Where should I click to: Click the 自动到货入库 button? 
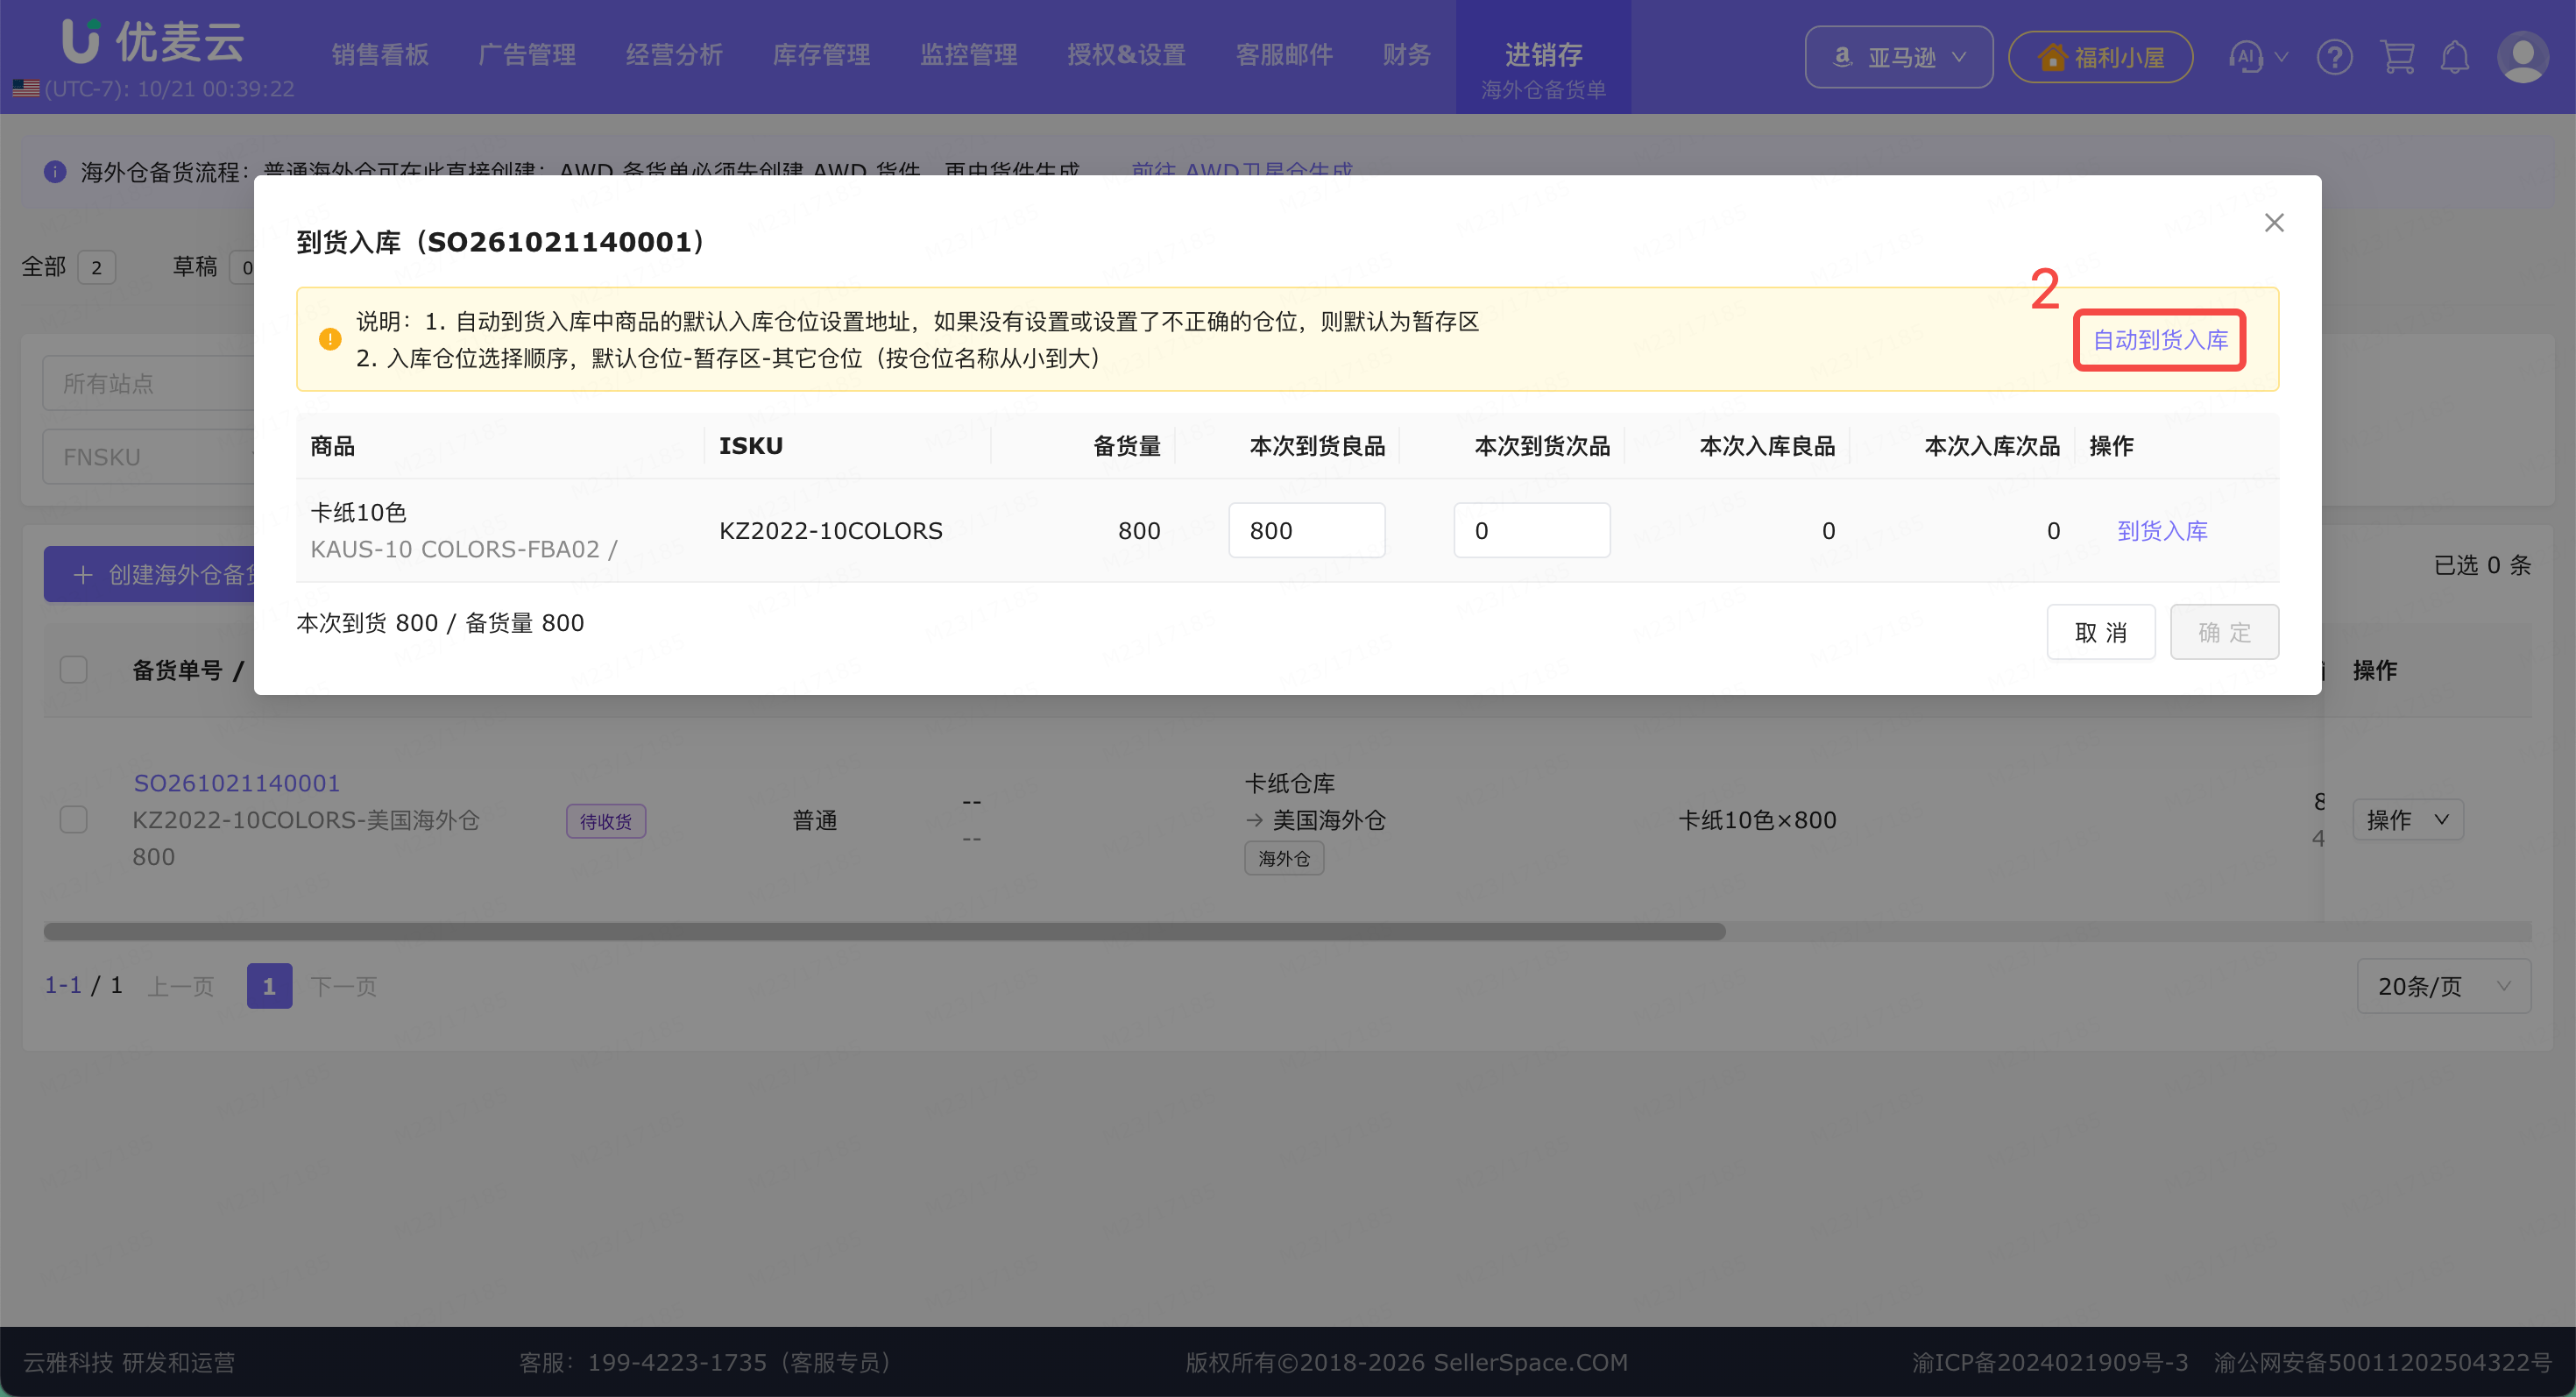click(2160, 340)
